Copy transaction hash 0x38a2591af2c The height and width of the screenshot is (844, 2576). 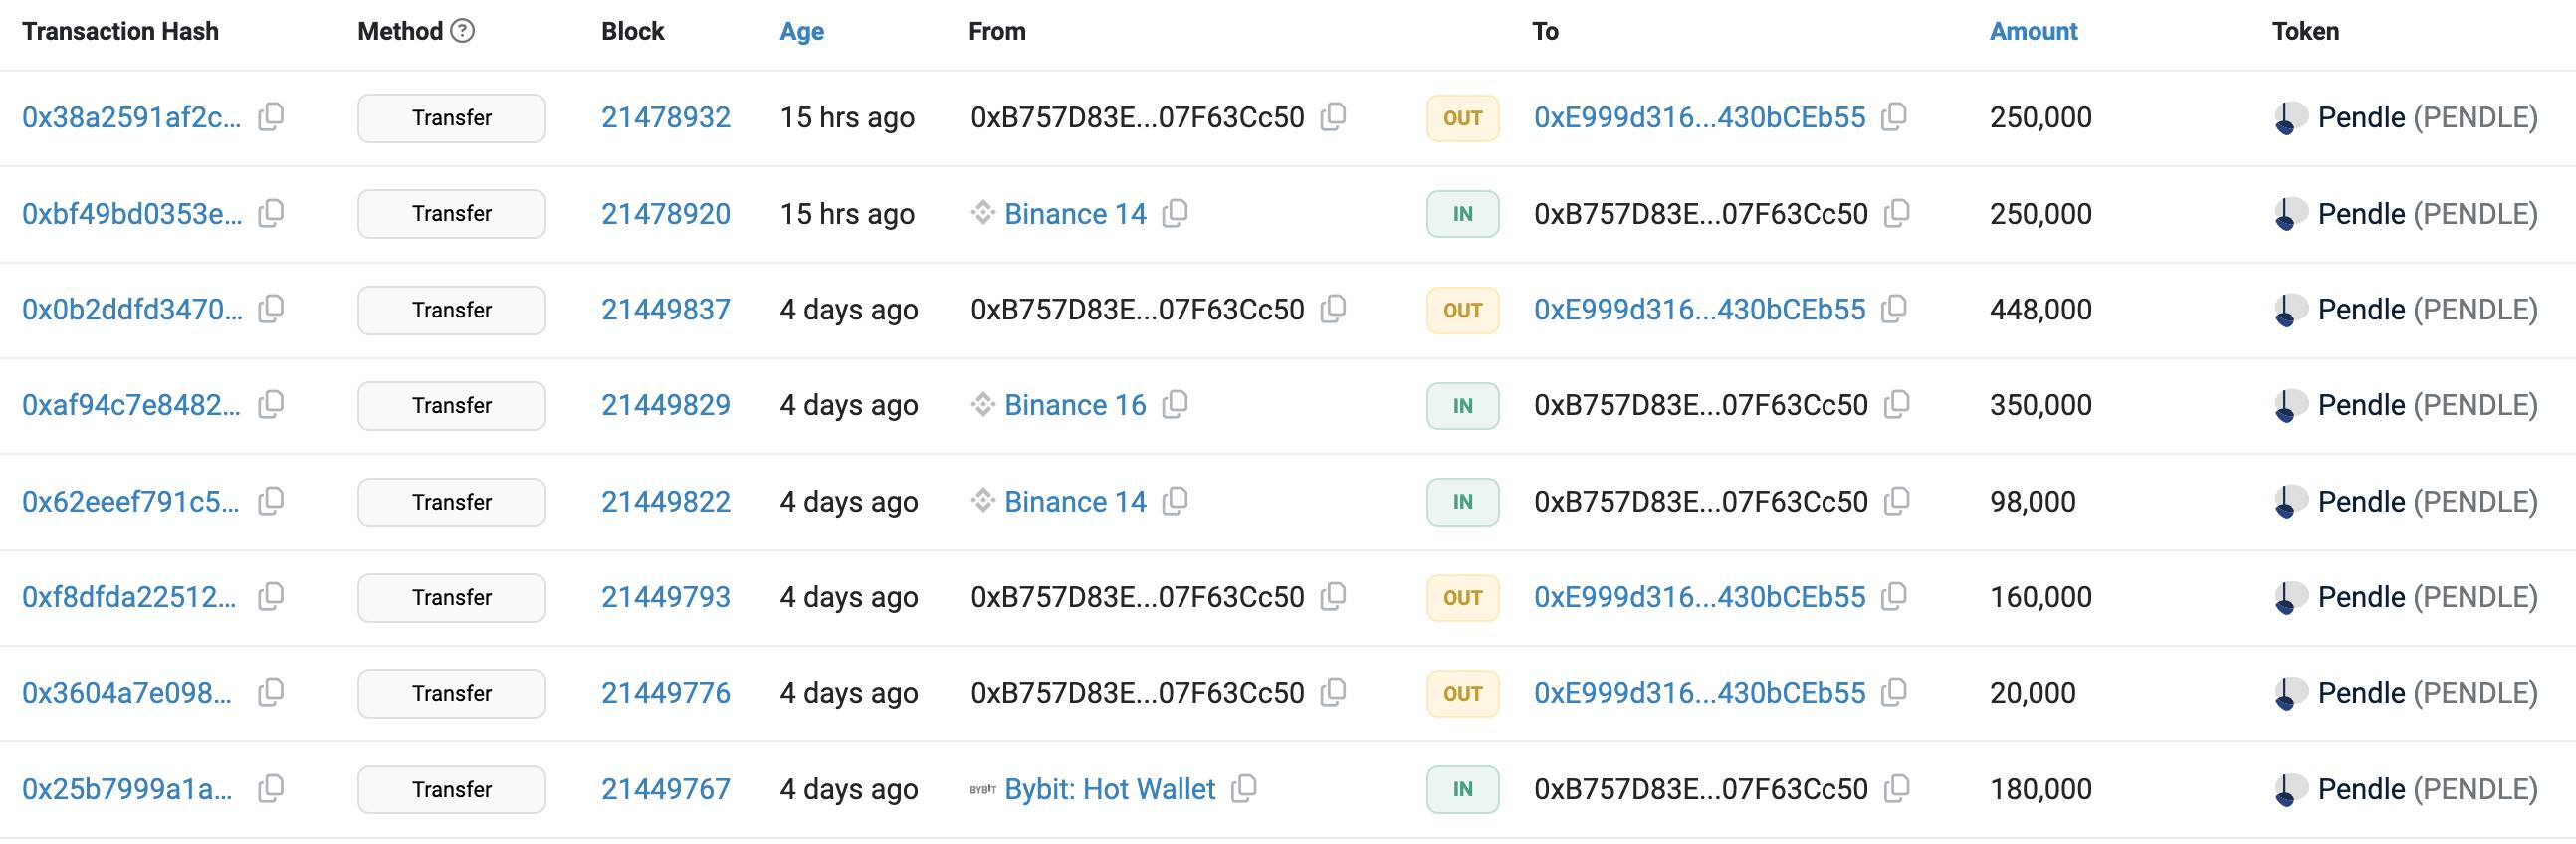point(271,117)
